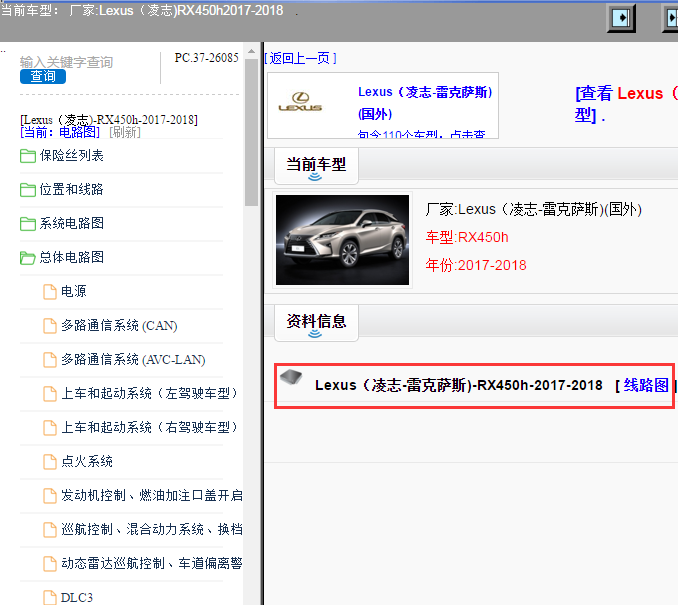Image resolution: width=678 pixels, height=605 pixels.
Task: Click page icon beside 上车和起动系统（左驾驶车型）
Action: [50, 394]
